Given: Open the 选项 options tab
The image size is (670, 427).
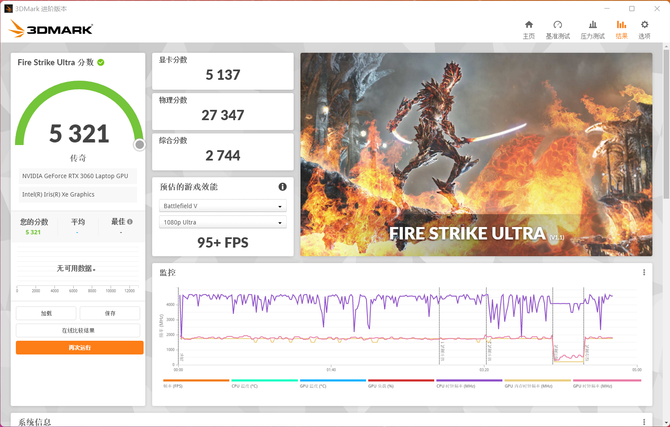Looking at the screenshot, I should (x=644, y=29).
